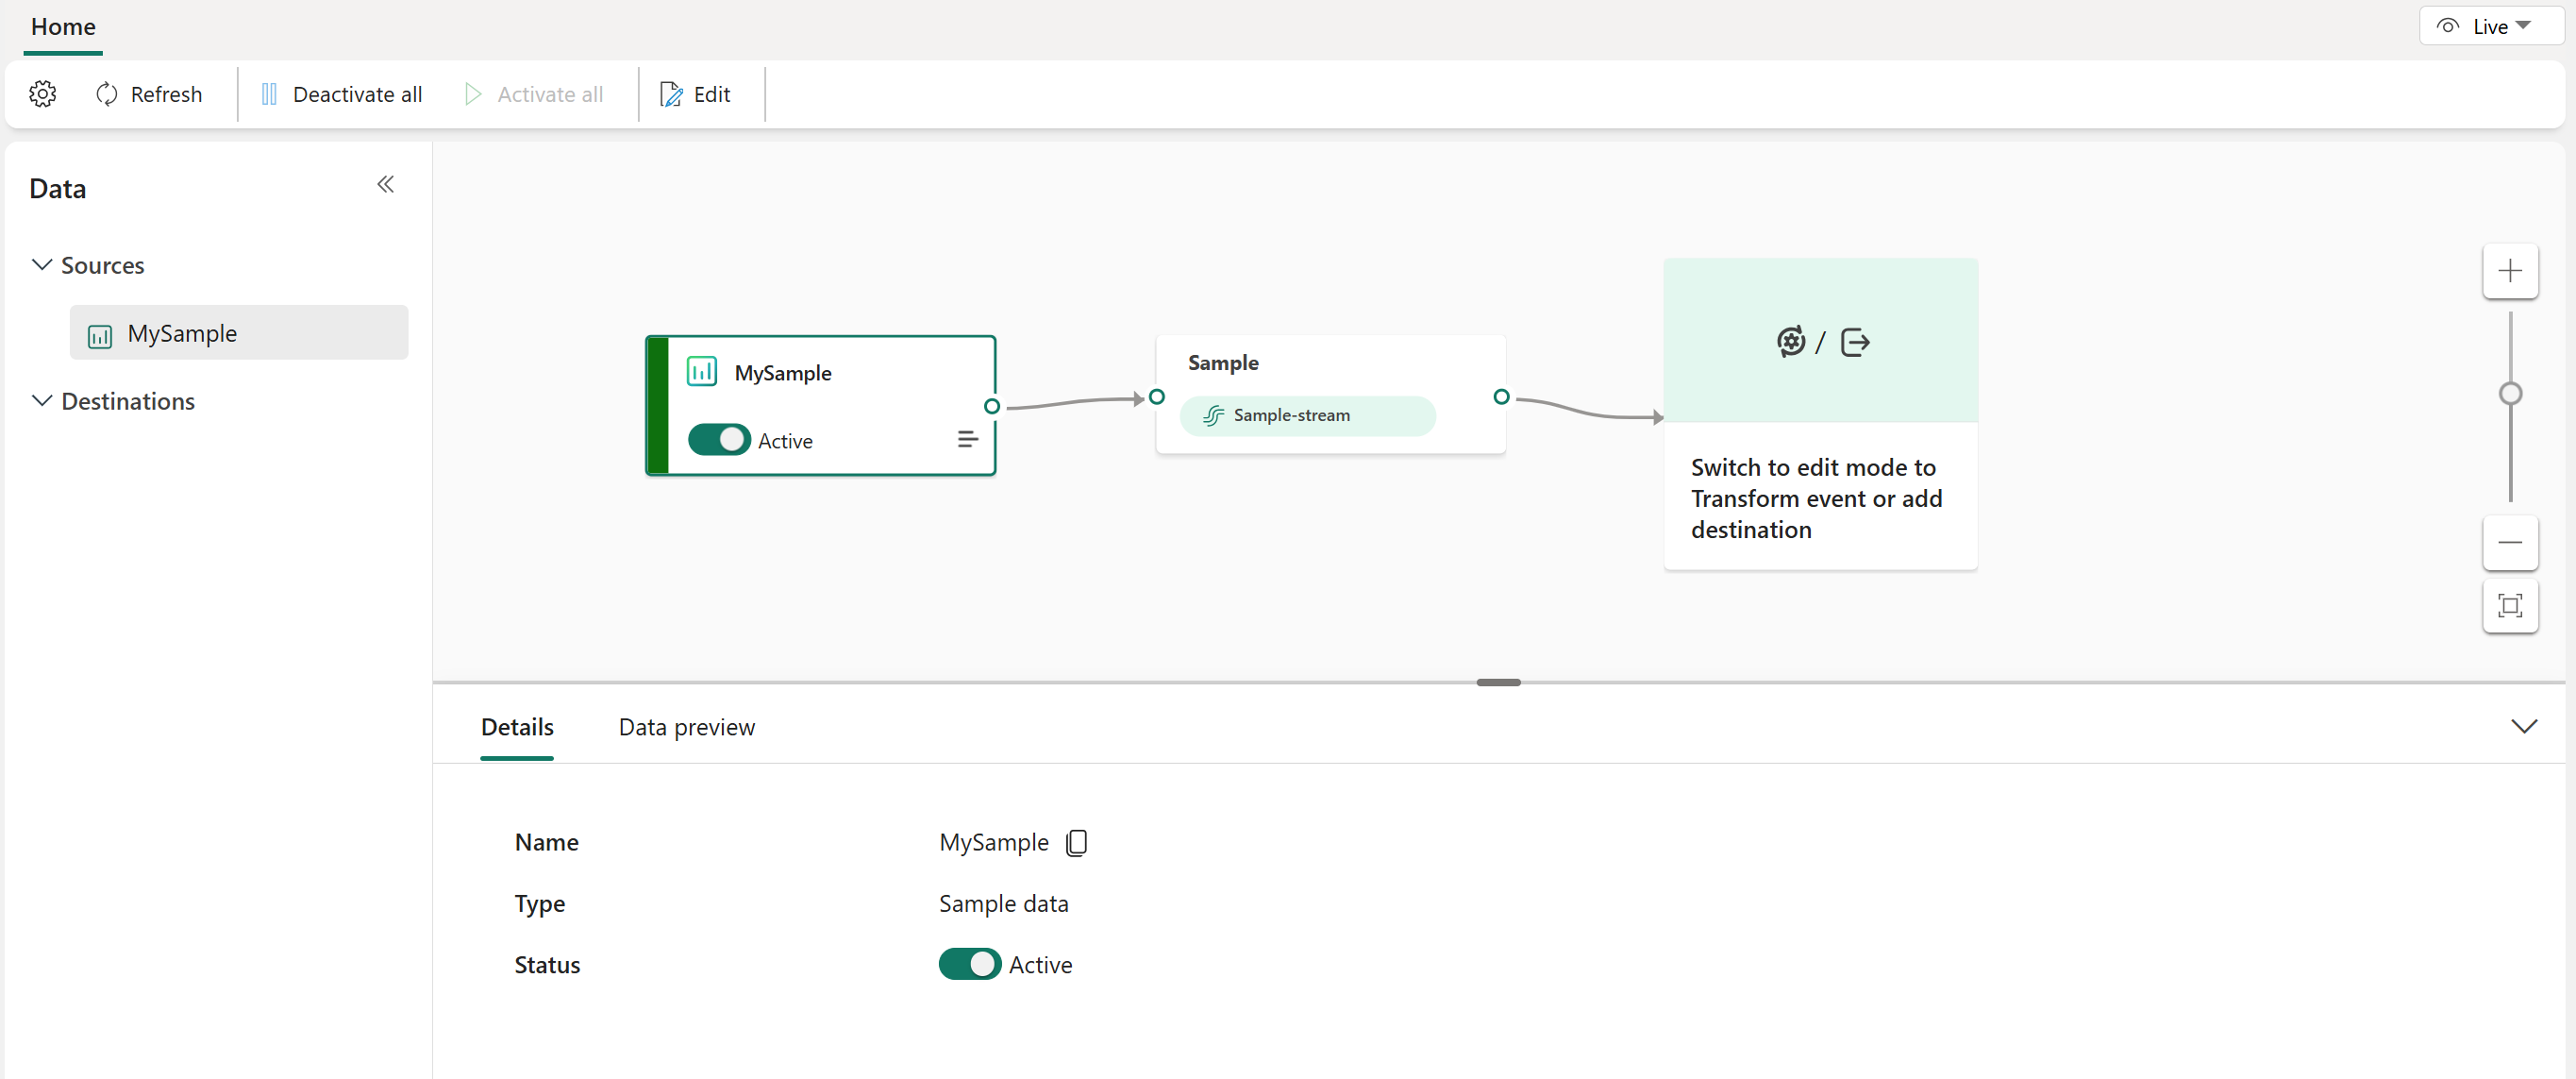Click the settings gear icon in toolbar
The image size is (2576, 1079).
pos(42,93)
